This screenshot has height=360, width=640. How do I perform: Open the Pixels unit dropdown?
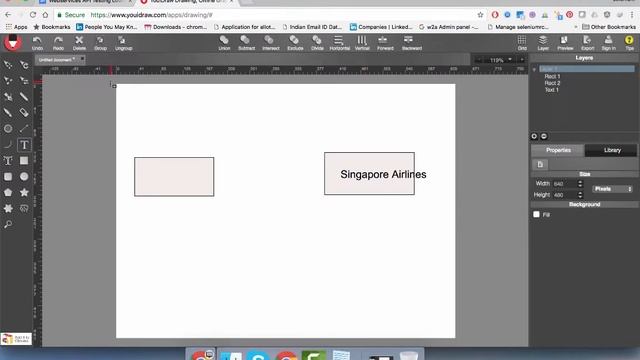point(612,189)
